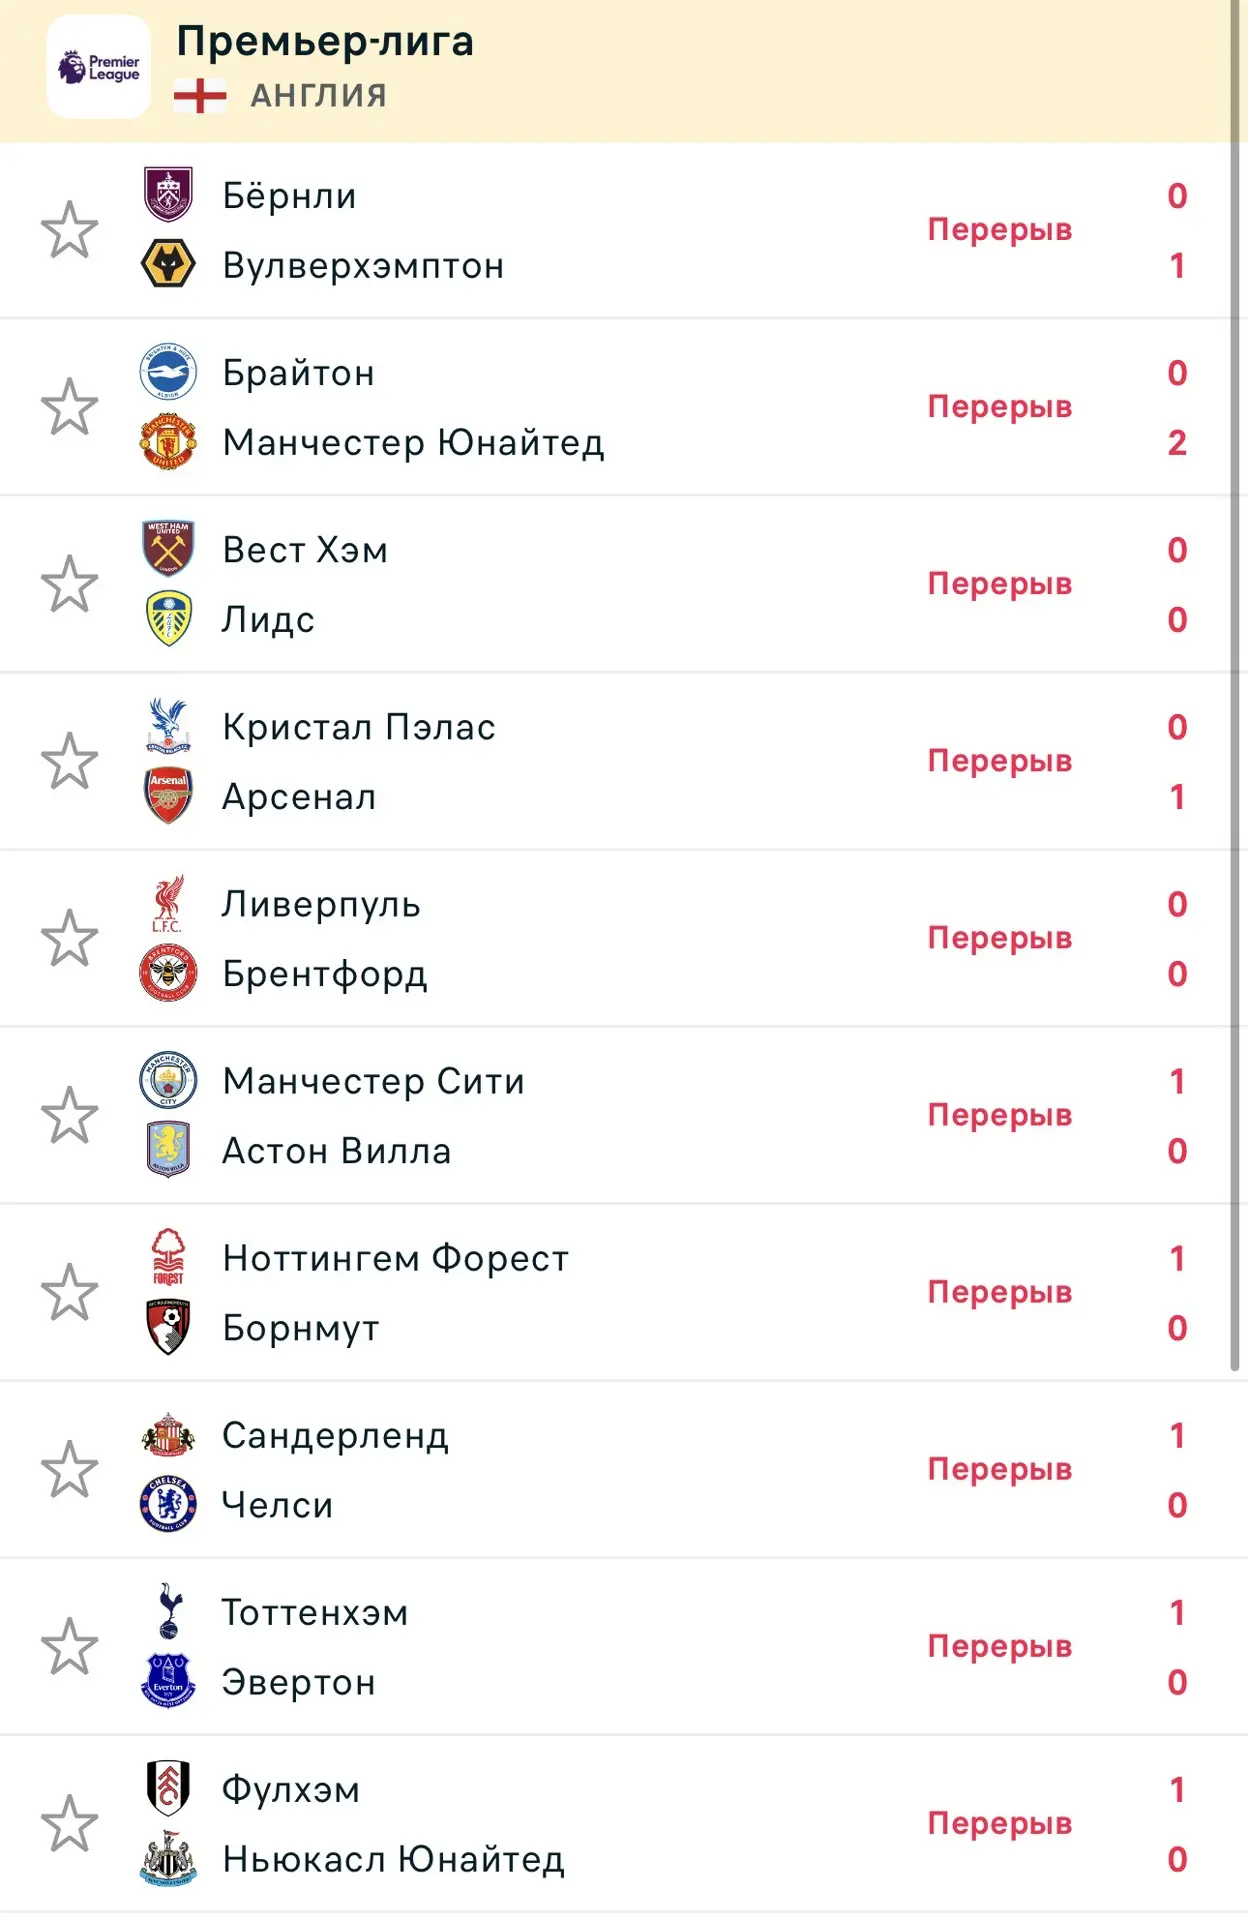Click the Chelsea lion crest
The height and width of the screenshot is (1920, 1248).
point(168,1504)
